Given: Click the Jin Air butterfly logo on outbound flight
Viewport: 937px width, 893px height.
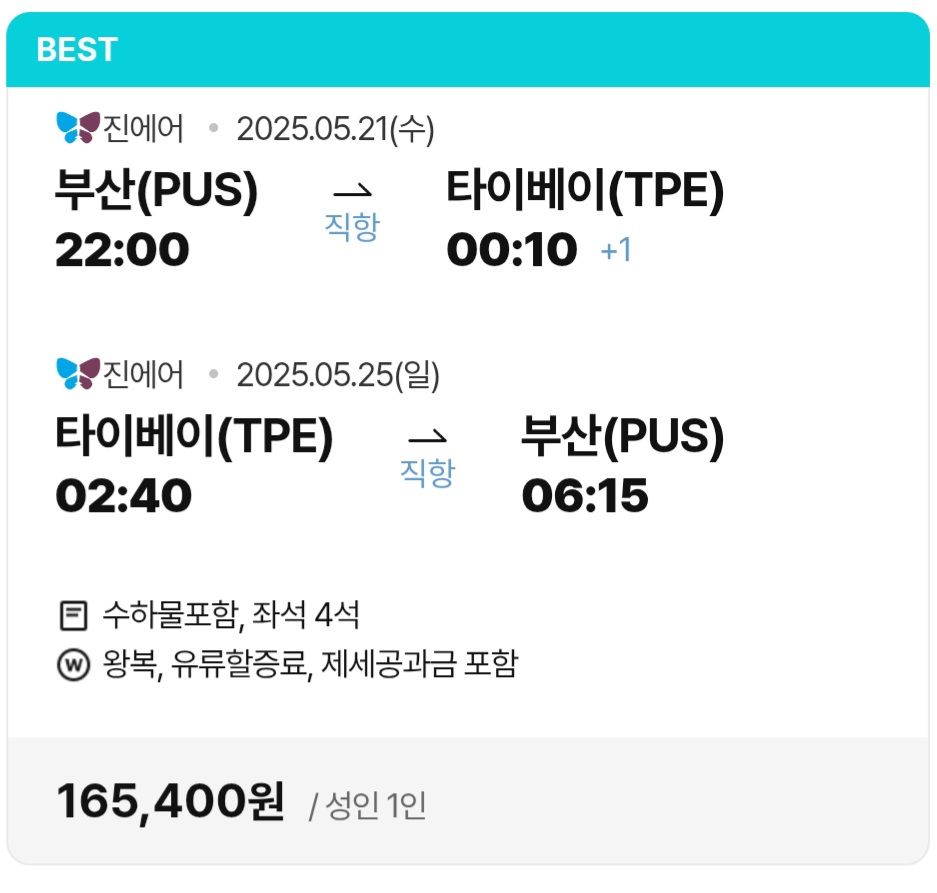Looking at the screenshot, I should tap(78, 128).
